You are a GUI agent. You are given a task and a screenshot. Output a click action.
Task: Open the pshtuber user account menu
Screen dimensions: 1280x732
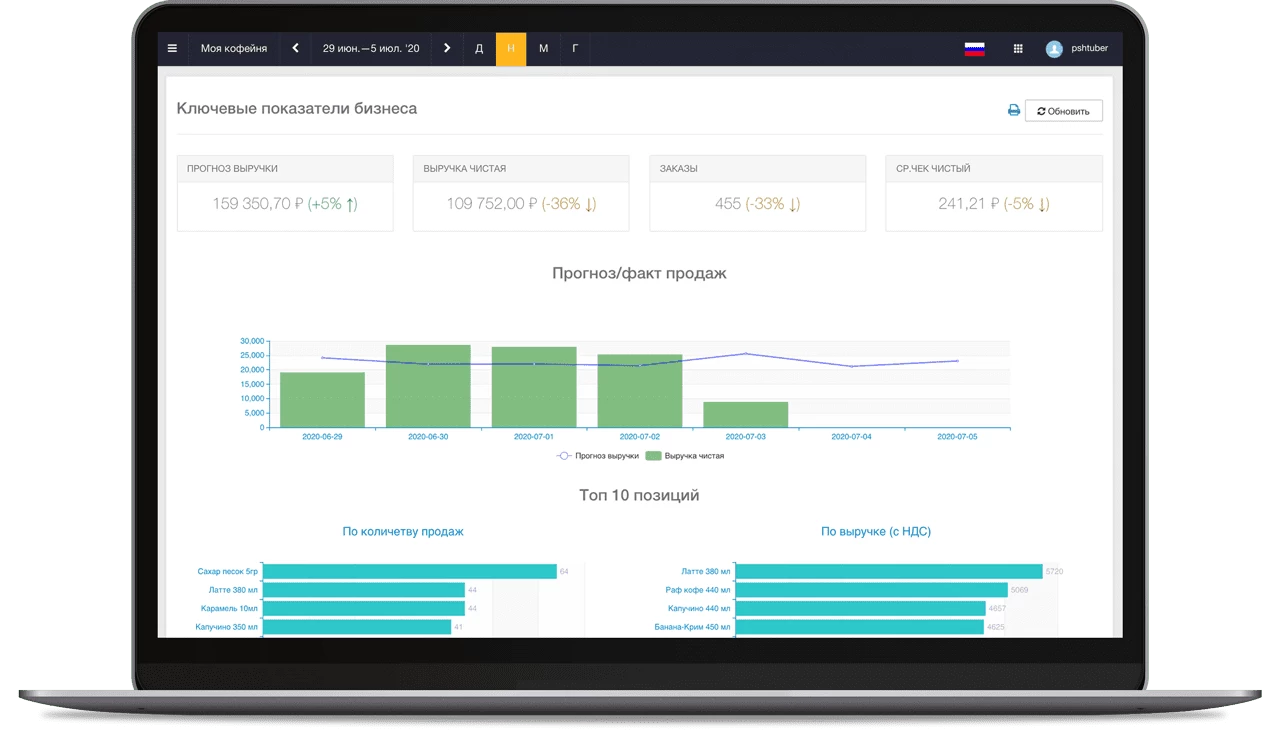1089,48
